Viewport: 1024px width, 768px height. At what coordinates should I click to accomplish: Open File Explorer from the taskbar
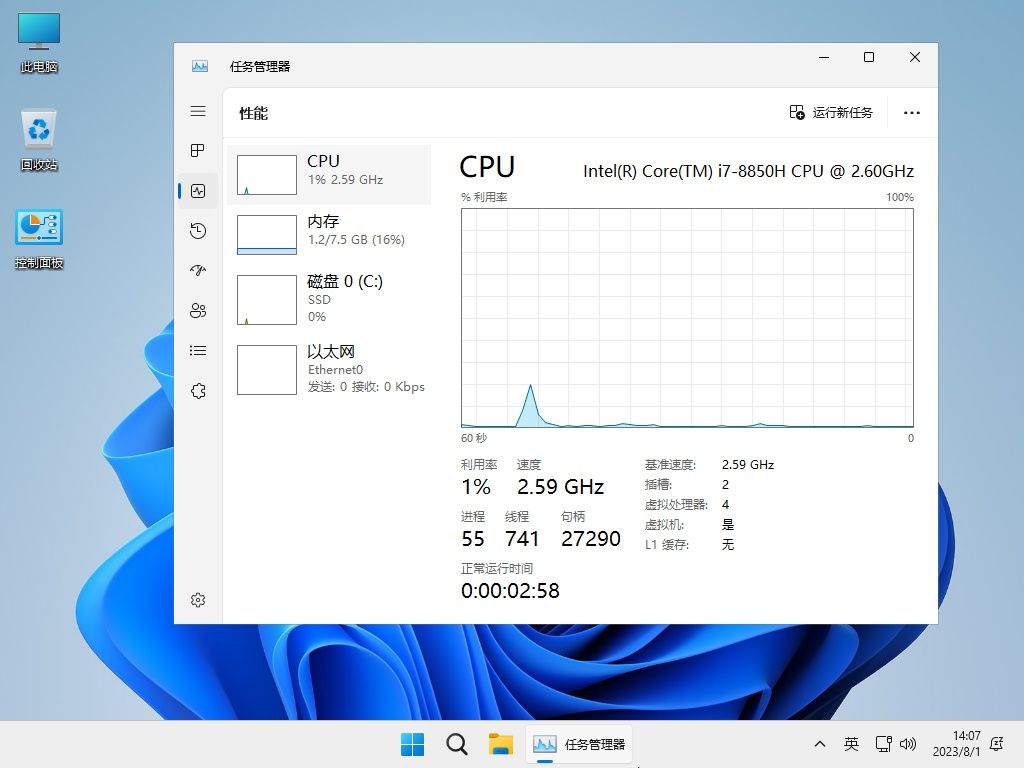[501, 744]
